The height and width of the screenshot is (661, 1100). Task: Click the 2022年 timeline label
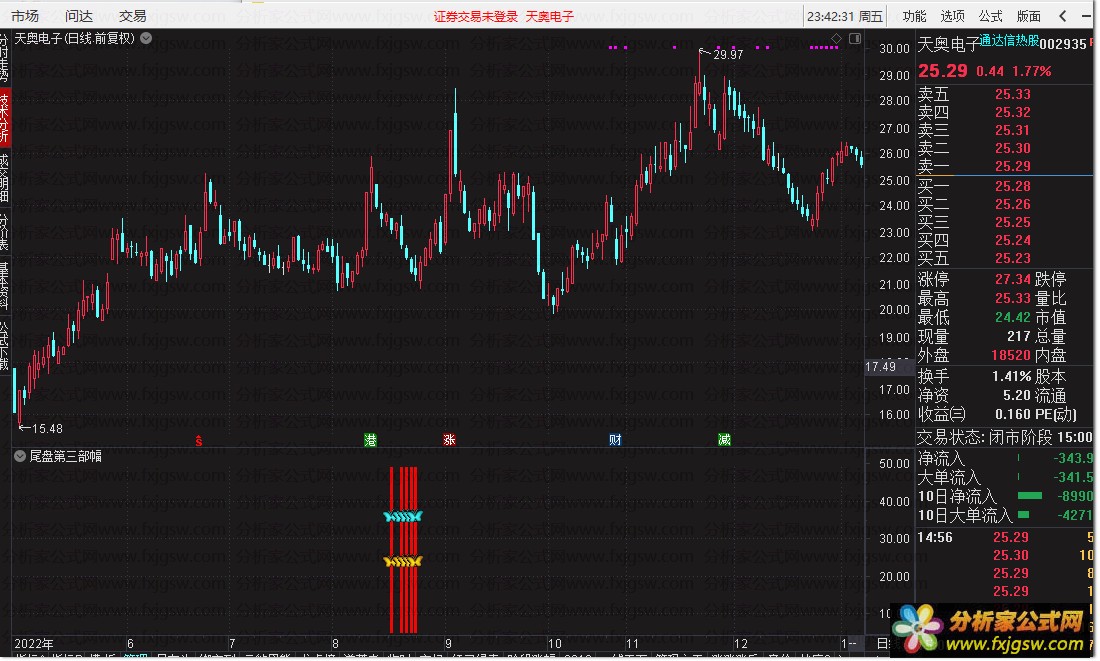click(x=34, y=644)
